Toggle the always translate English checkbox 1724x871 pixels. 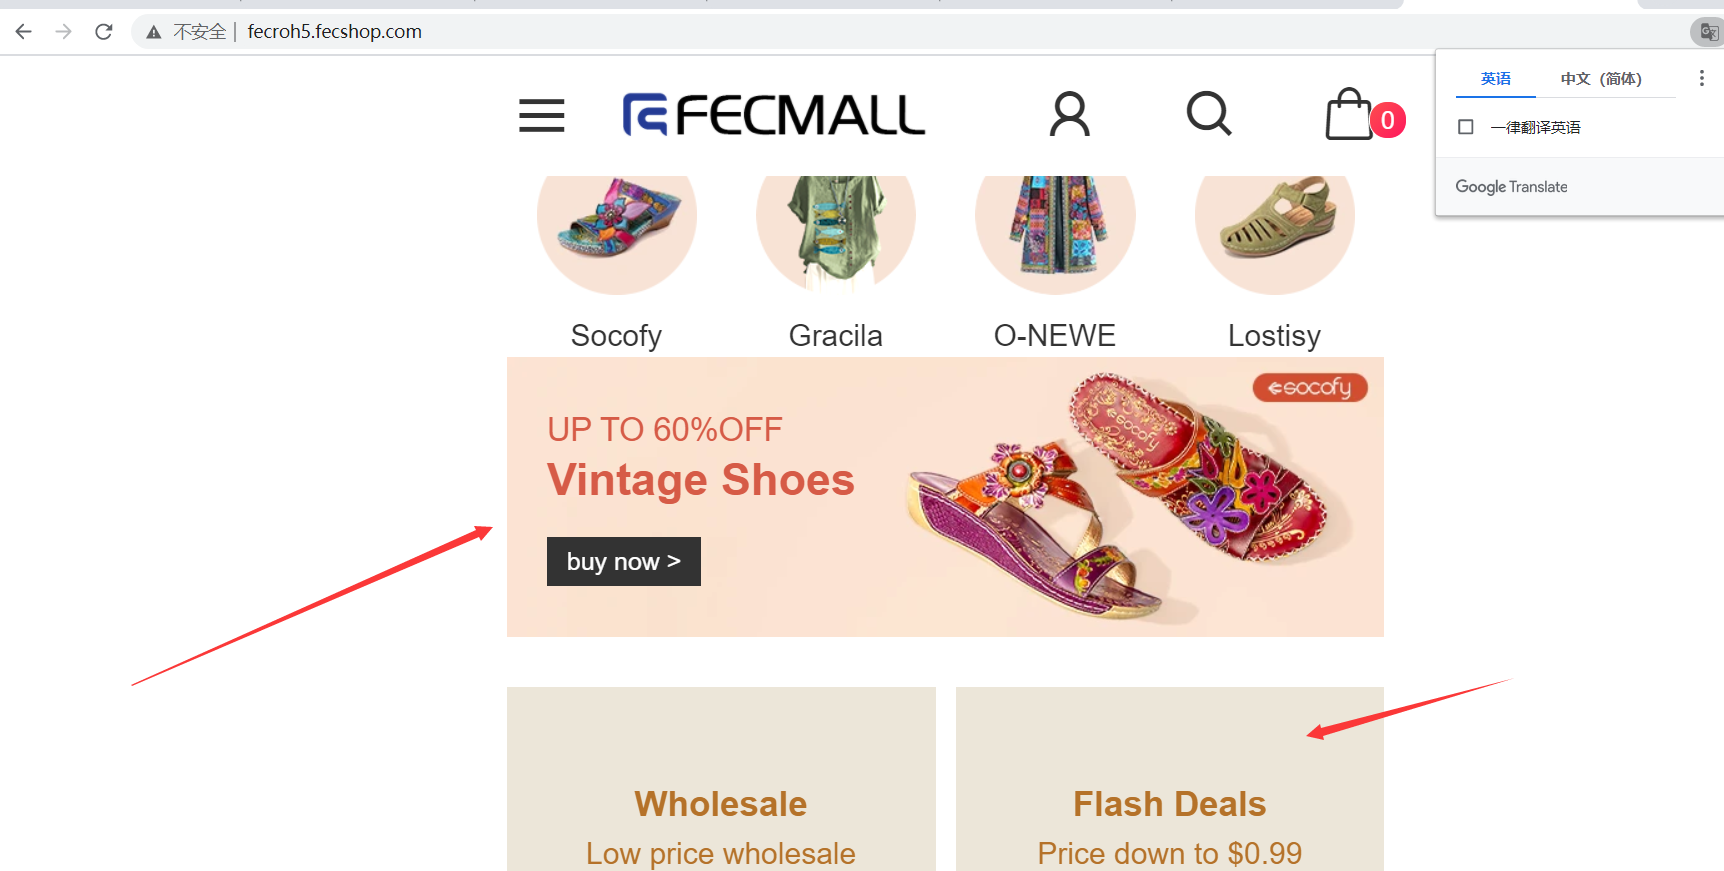click(1466, 127)
